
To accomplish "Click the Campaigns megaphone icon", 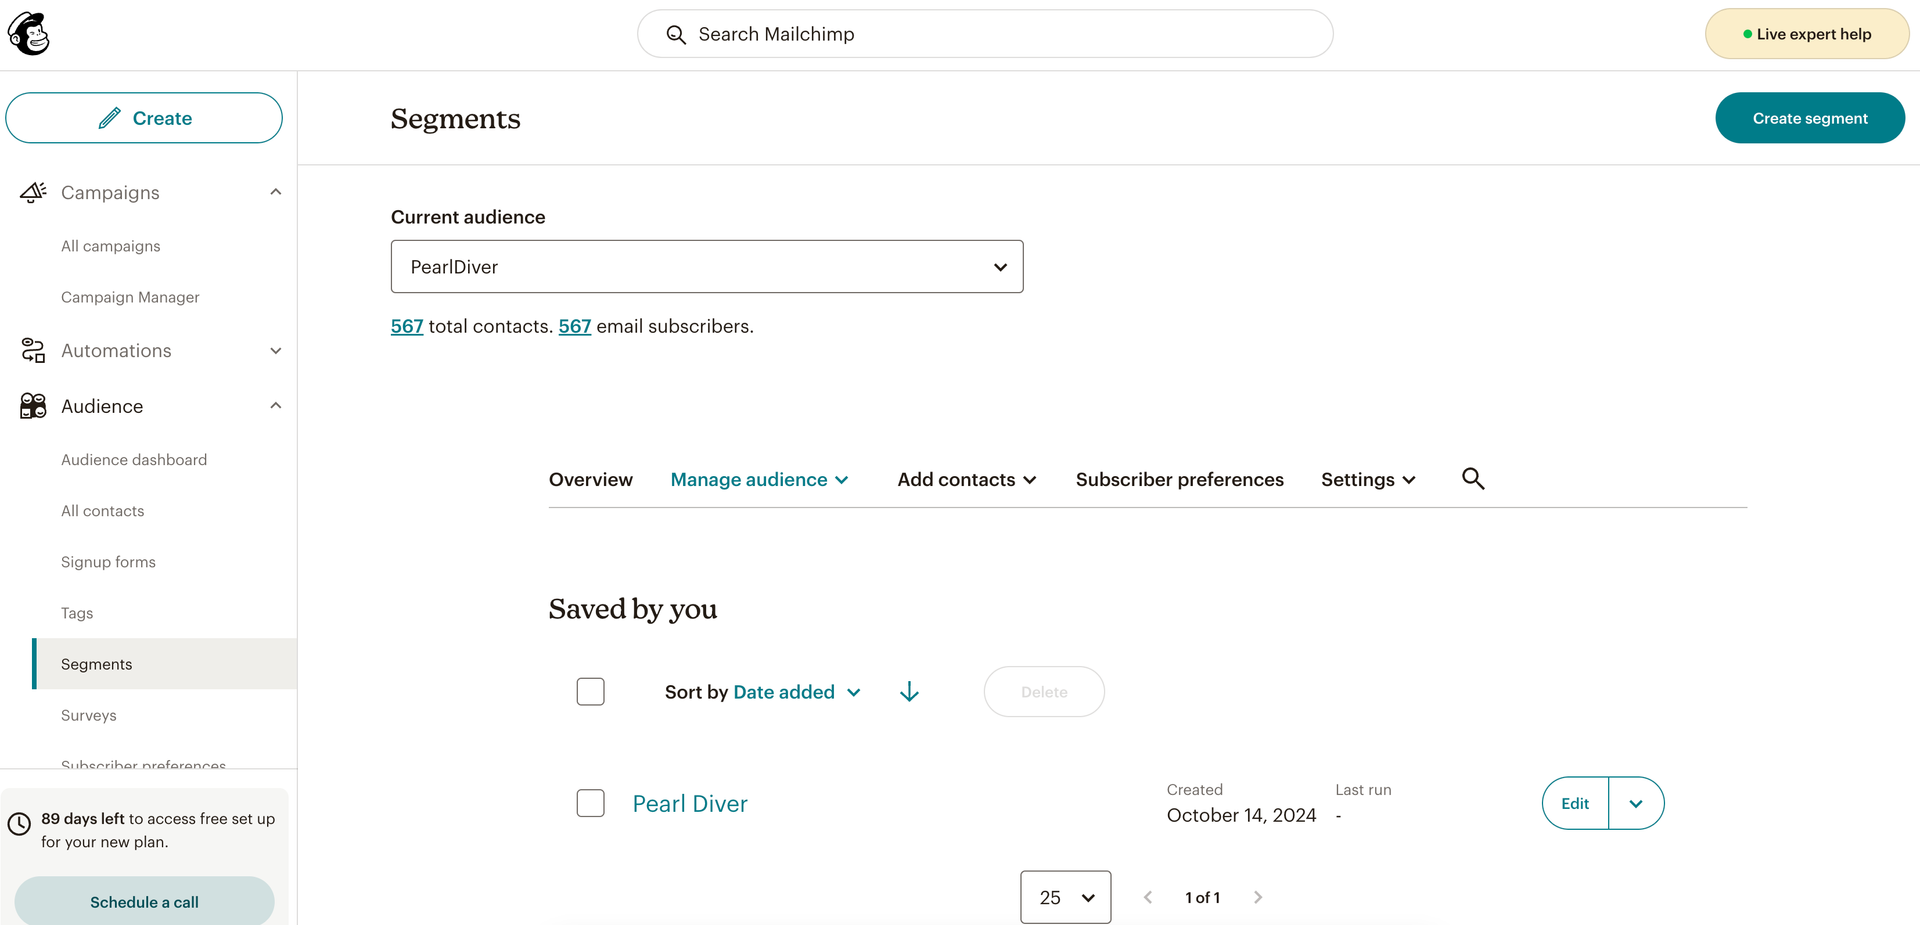I will (x=33, y=192).
